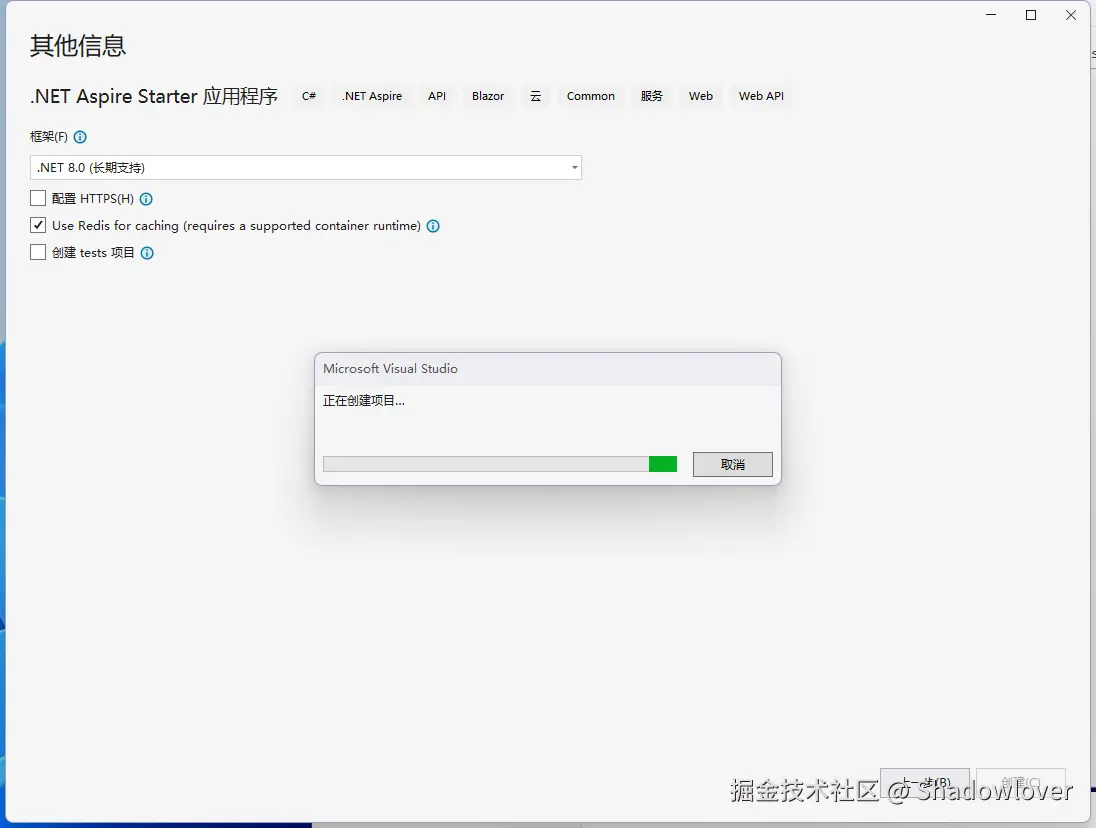Image resolution: width=1096 pixels, height=828 pixels.
Task: Click the Common tag
Action: click(591, 96)
